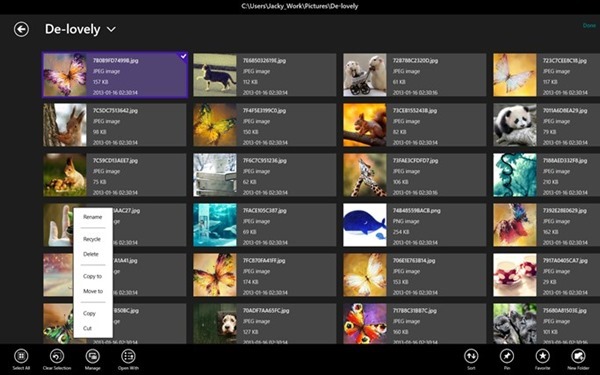Select the orange butterfly 174 KB thumbnail
The height and width of the screenshot is (375, 600).
[215, 275]
